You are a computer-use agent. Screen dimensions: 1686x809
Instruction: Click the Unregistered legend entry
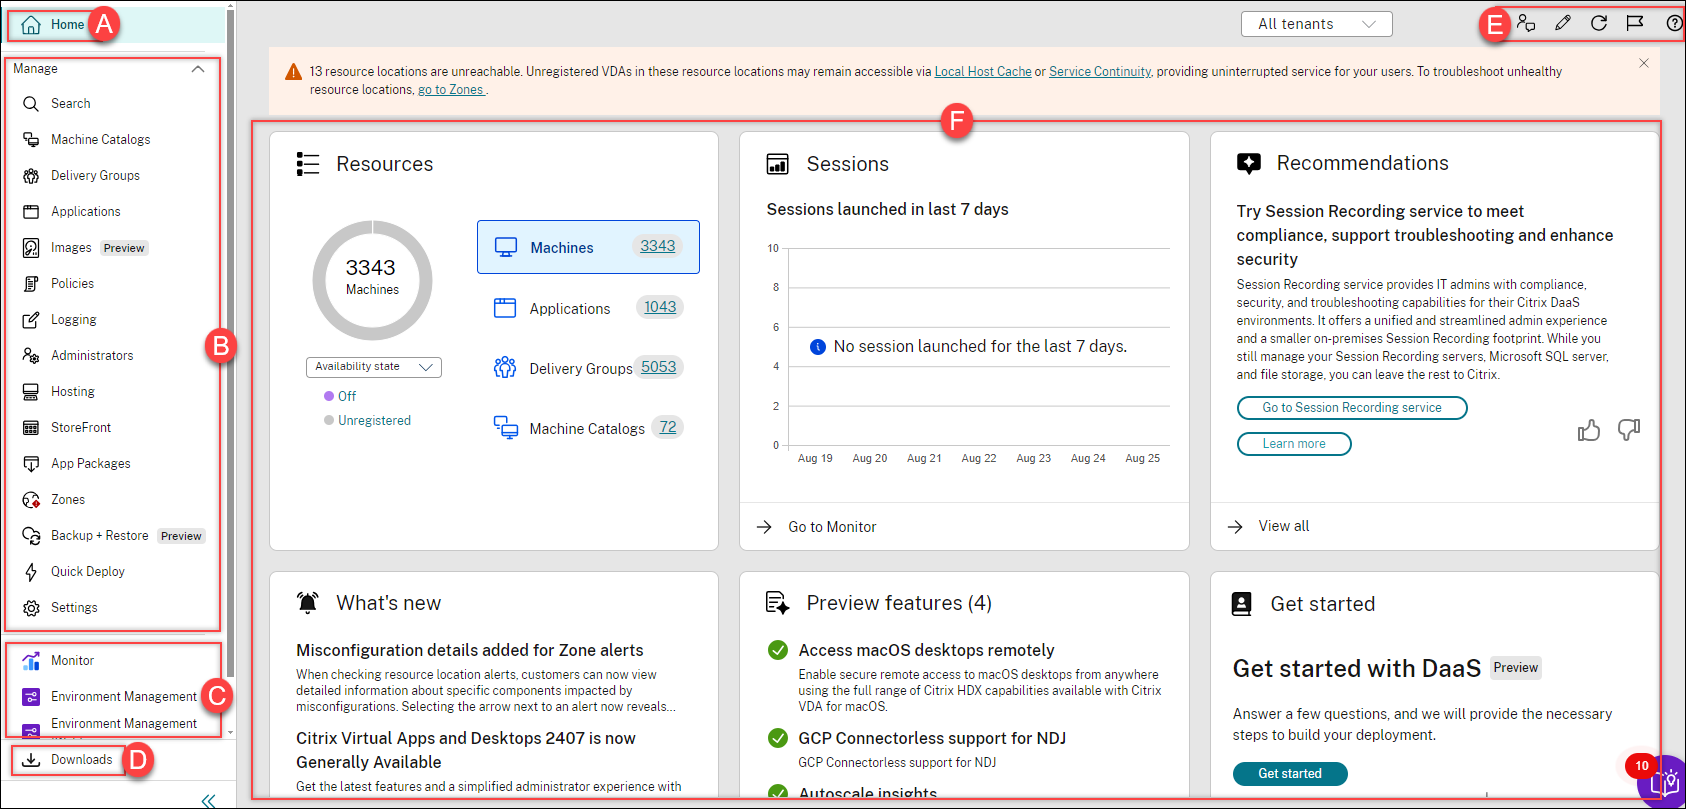(367, 421)
